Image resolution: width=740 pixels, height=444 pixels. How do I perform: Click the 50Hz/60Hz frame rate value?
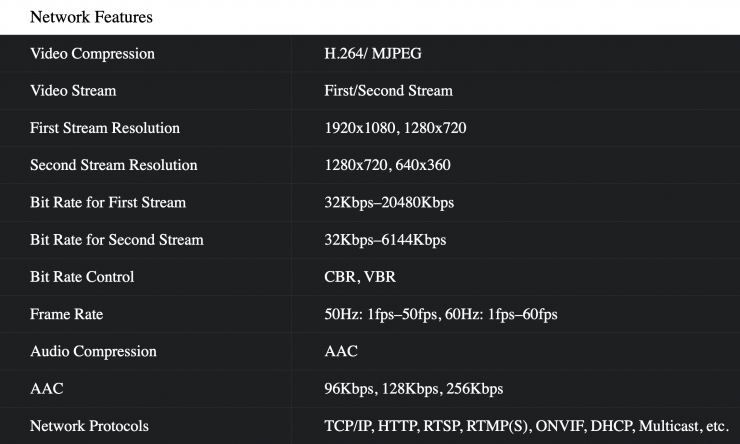441,315
